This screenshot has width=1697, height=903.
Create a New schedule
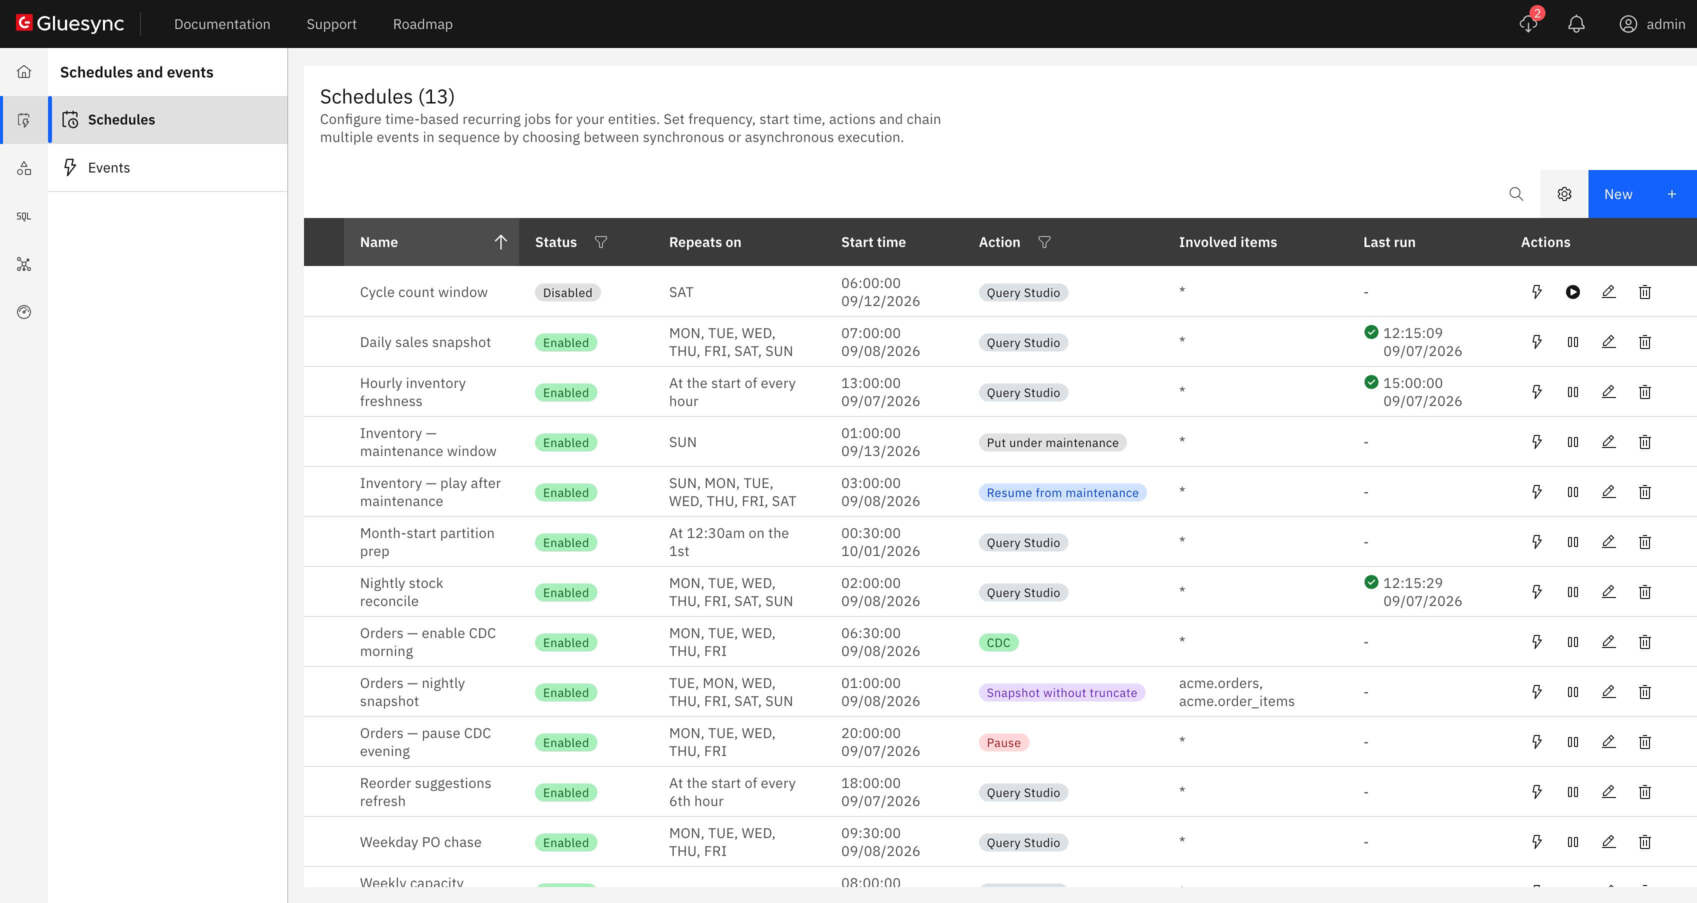pos(1642,194)
